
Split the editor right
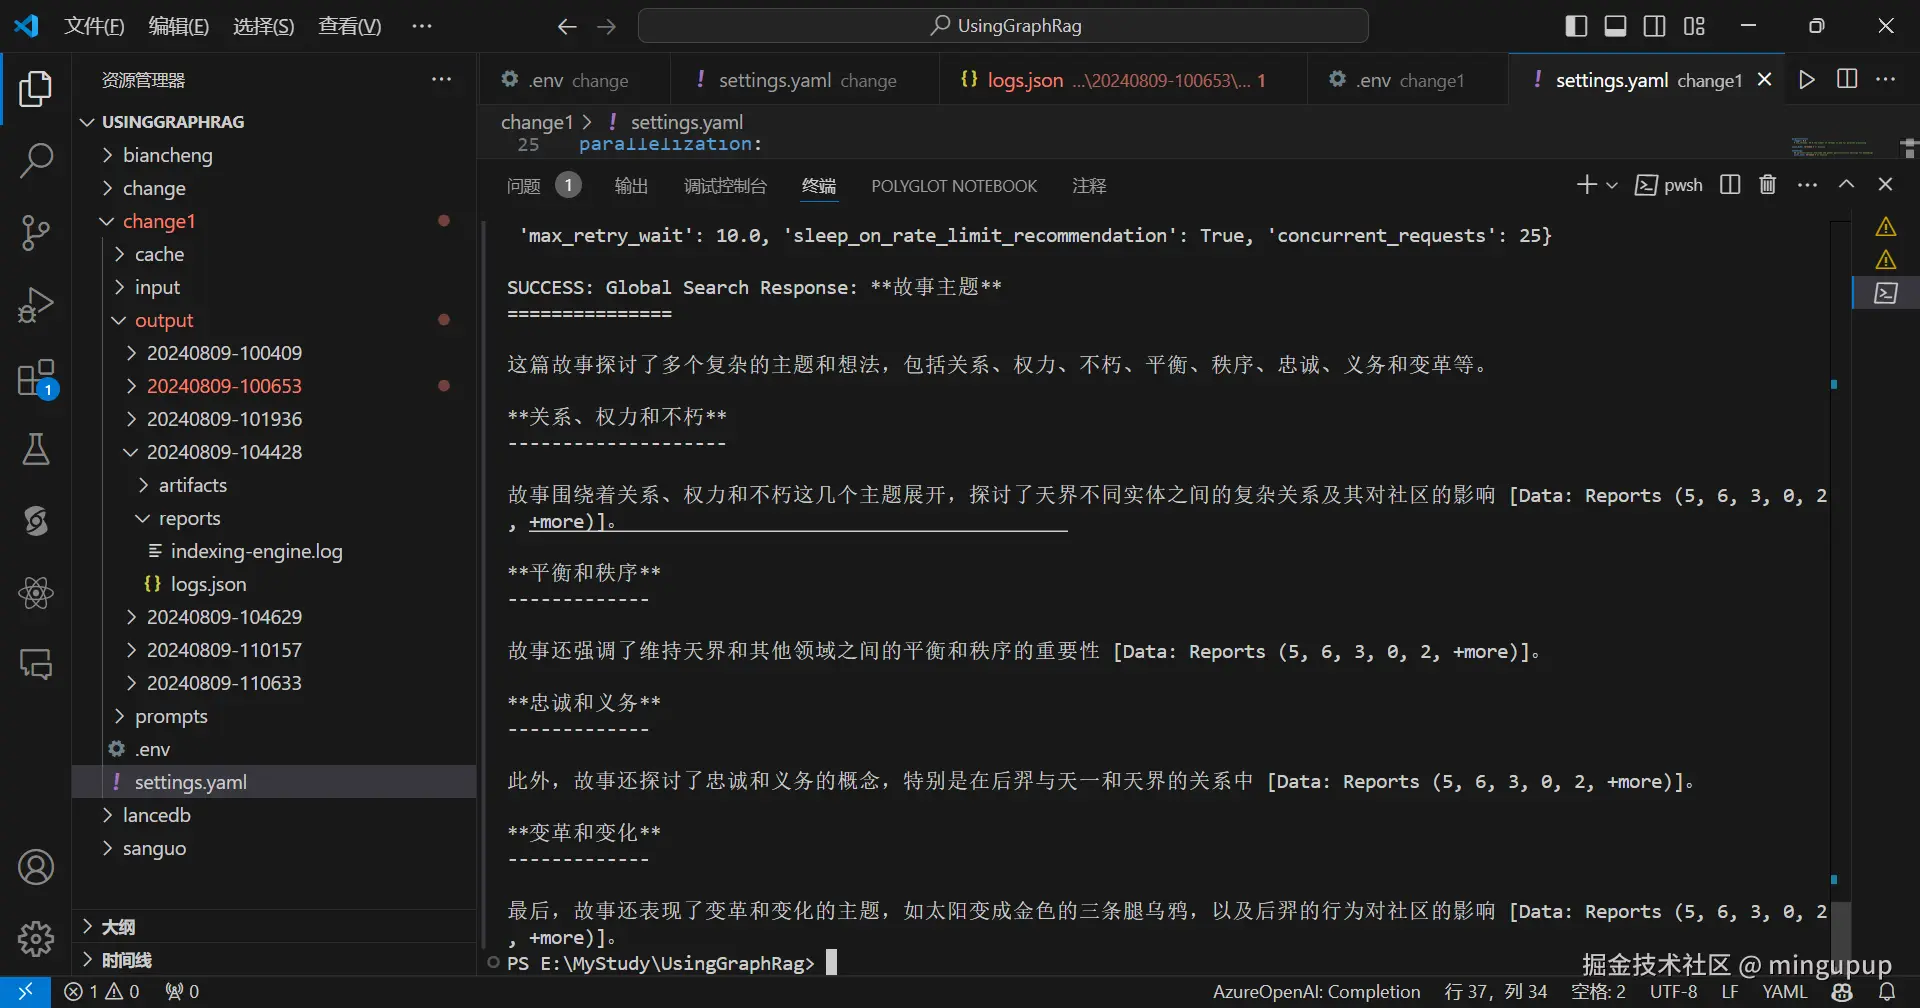click(x=1847, y=80)
